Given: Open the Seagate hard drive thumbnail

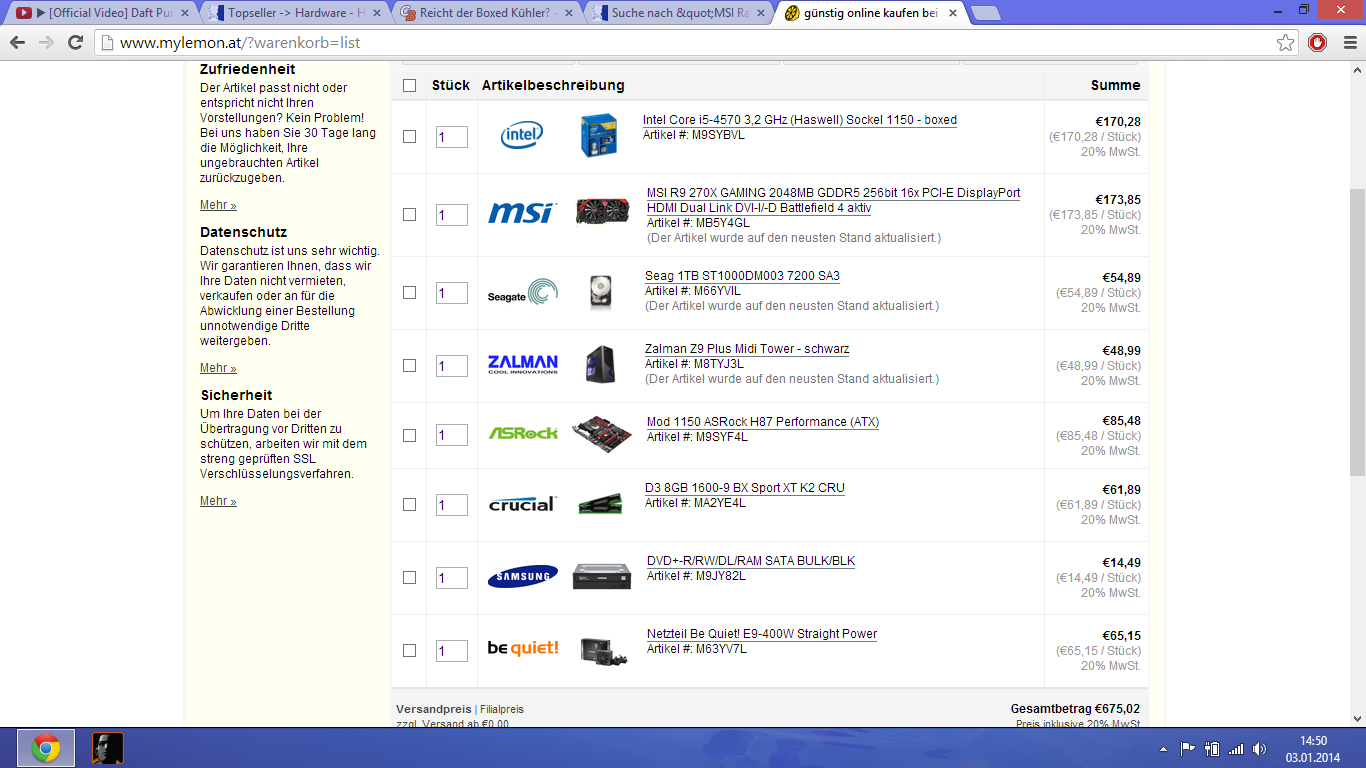Looking at the screenshot, I should click(x=600, y=292).
